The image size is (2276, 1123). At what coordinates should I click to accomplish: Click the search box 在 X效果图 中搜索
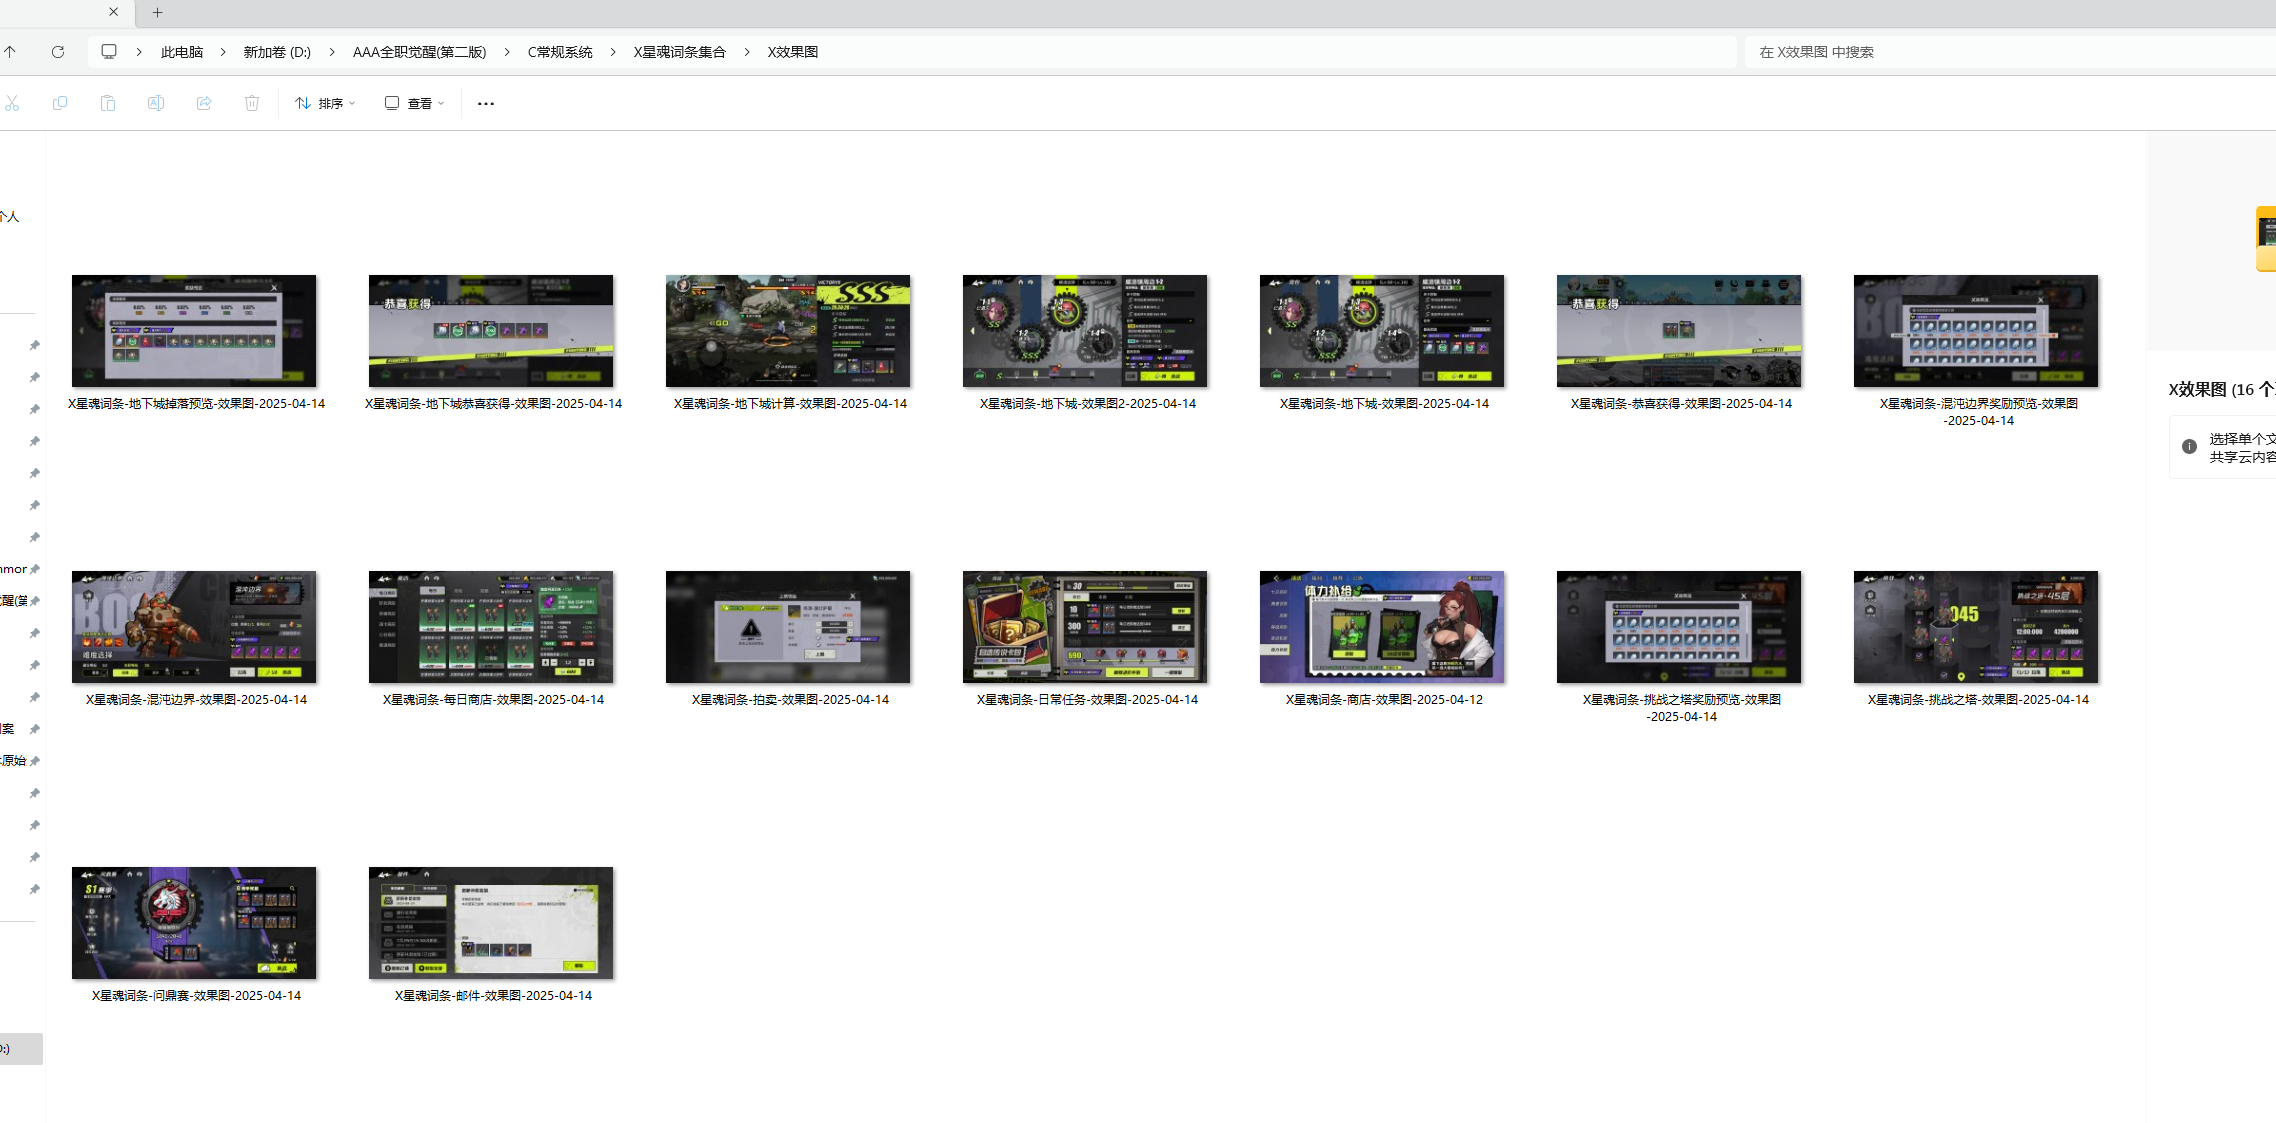click(x=2010, y=52)
